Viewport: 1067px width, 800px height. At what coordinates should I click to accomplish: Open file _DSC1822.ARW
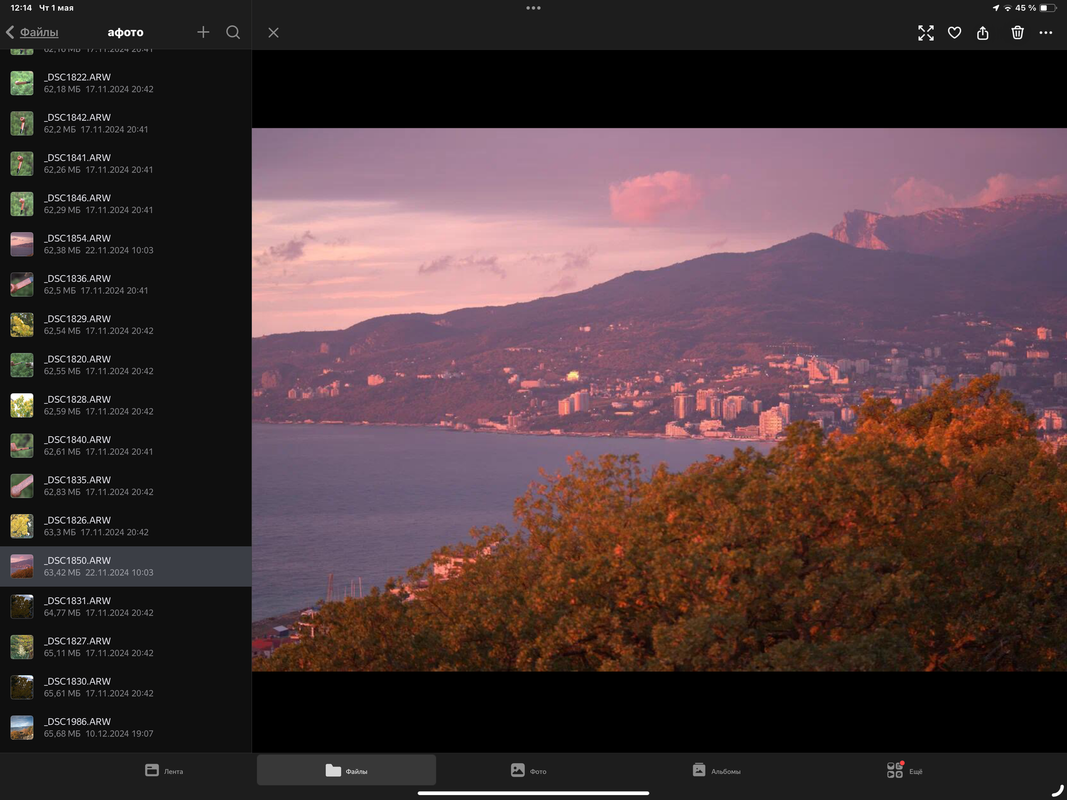tap(126, 83)
